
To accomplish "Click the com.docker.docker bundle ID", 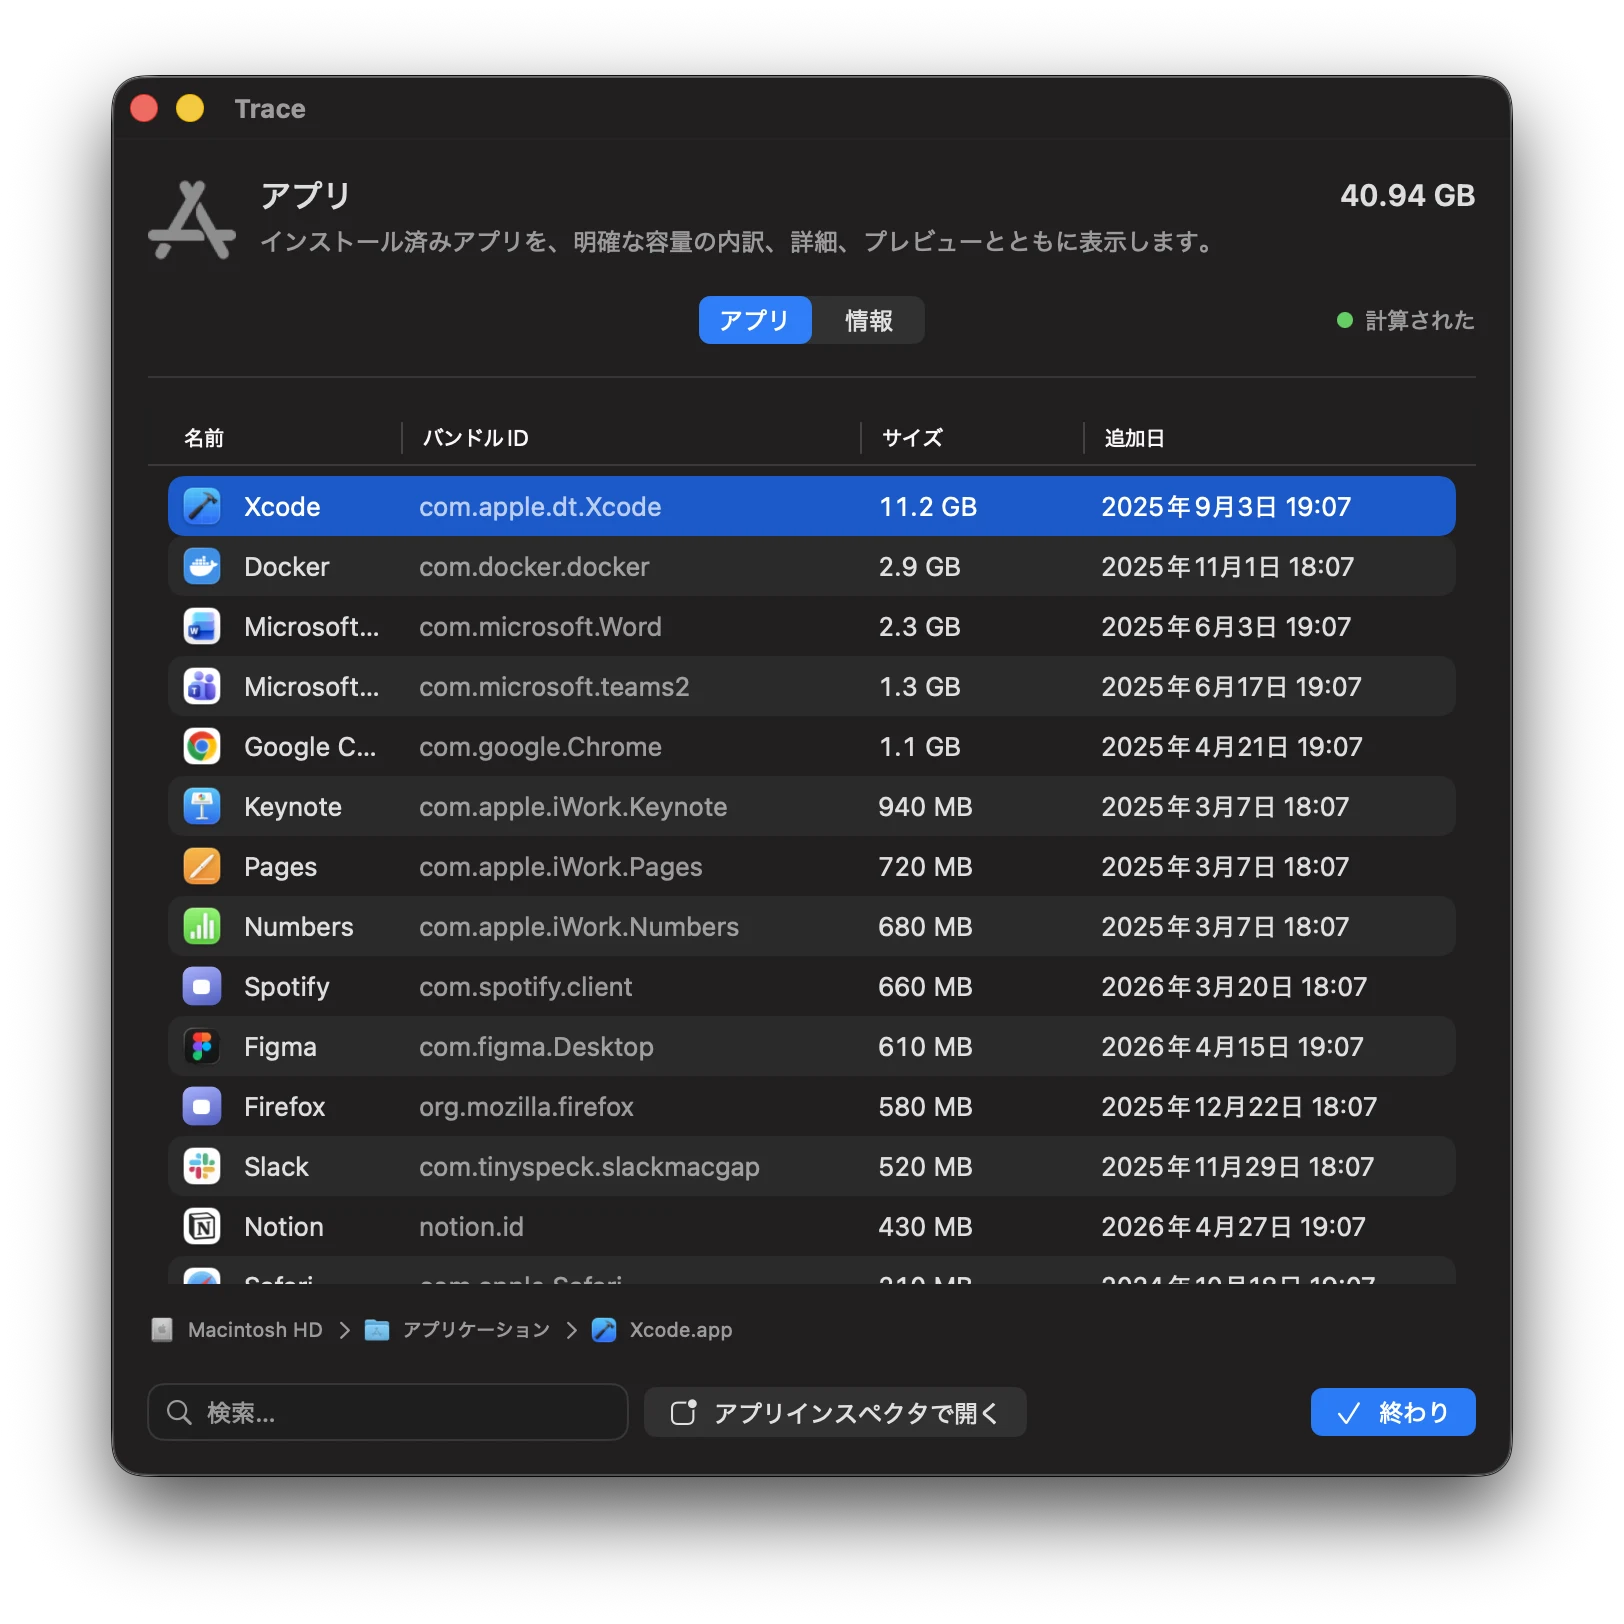I will click(534, 567).
